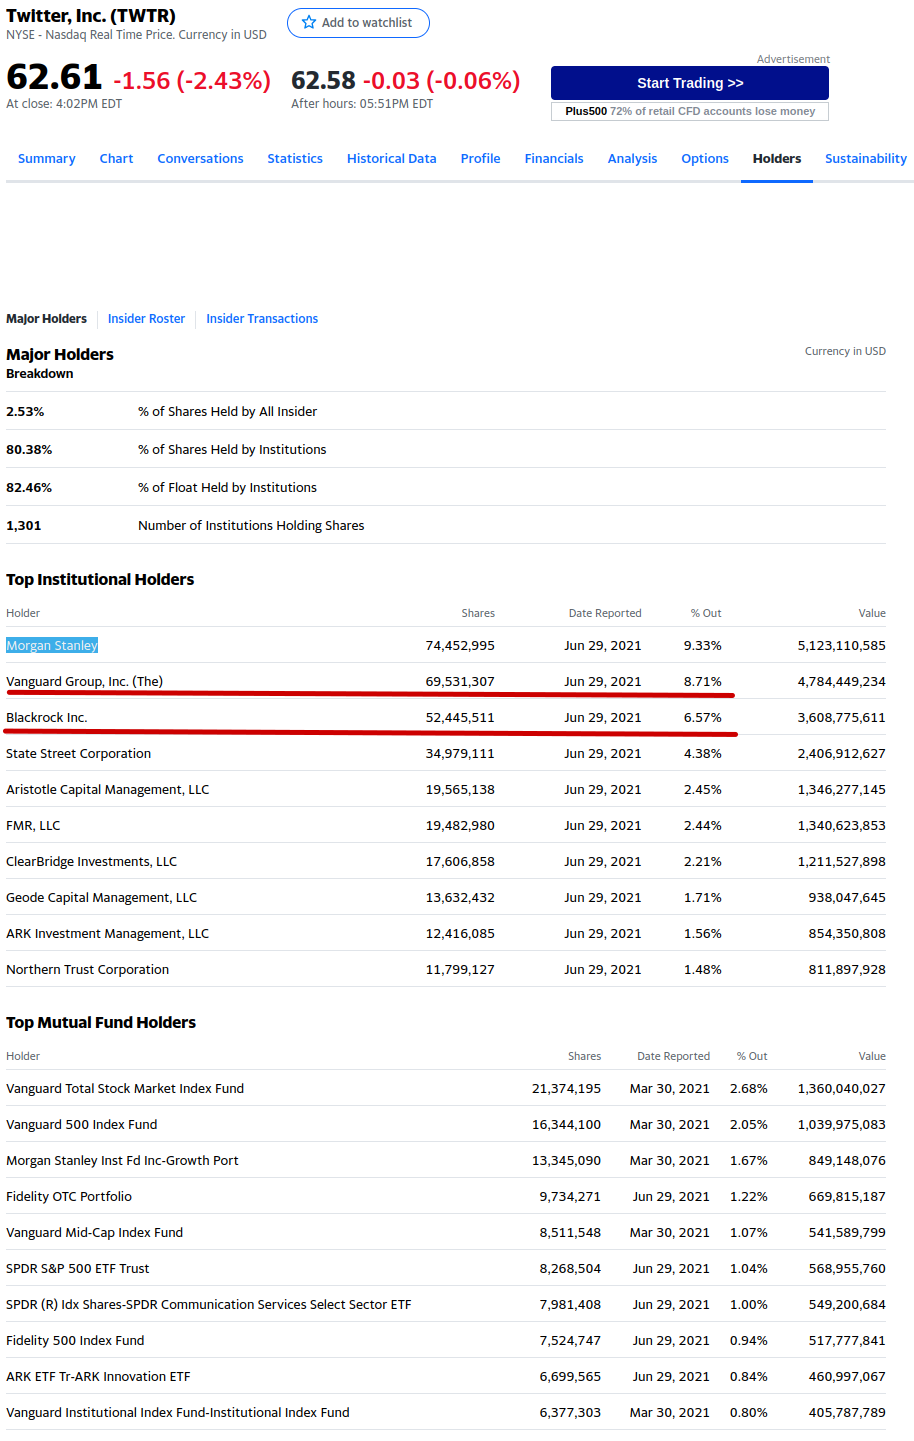Go to Insider Transactions

(262, 319)
